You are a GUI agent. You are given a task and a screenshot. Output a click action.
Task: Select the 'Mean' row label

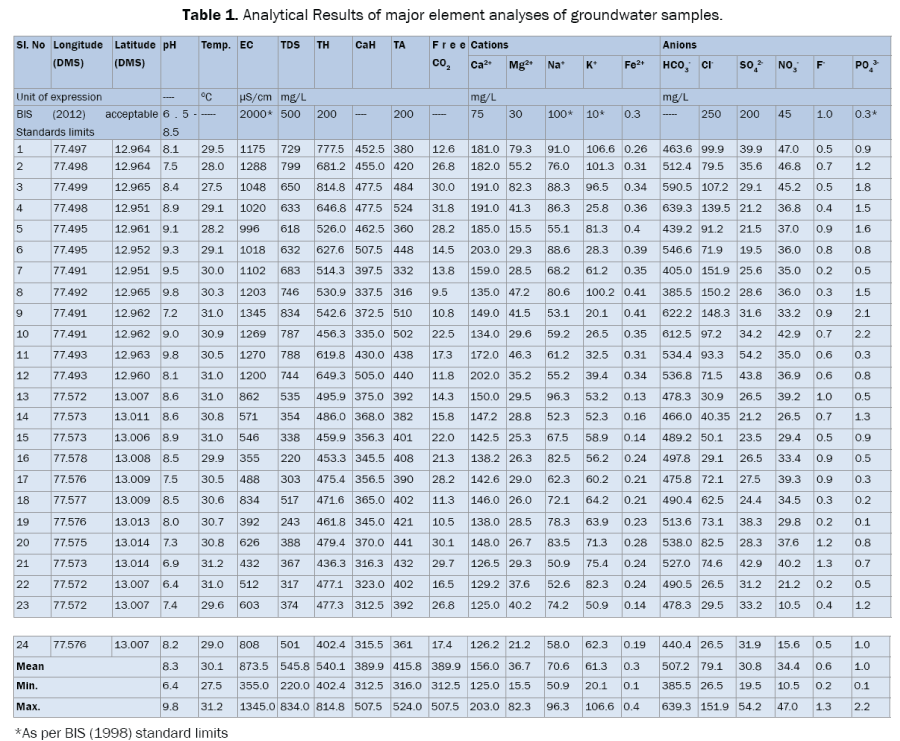click(x=30, y=665)
